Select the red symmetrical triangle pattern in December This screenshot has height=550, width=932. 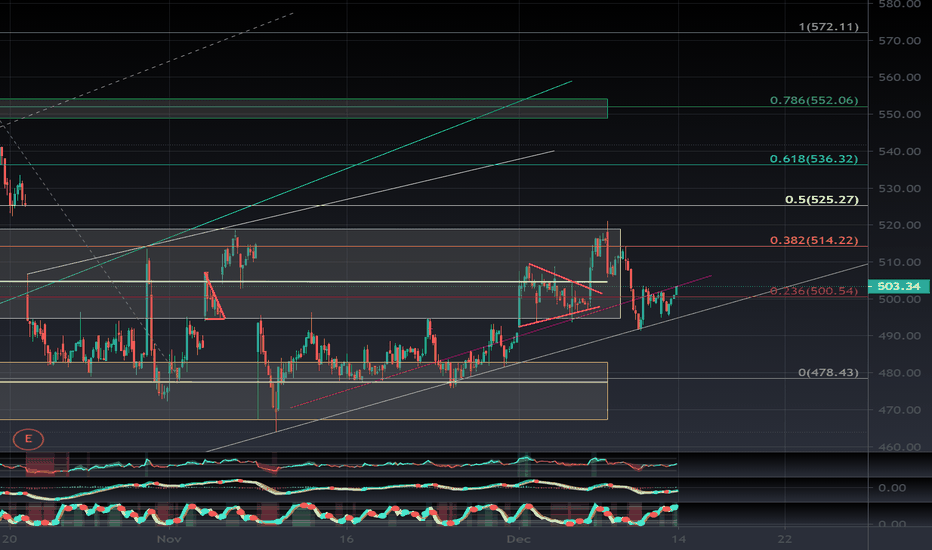pos(559,295)
